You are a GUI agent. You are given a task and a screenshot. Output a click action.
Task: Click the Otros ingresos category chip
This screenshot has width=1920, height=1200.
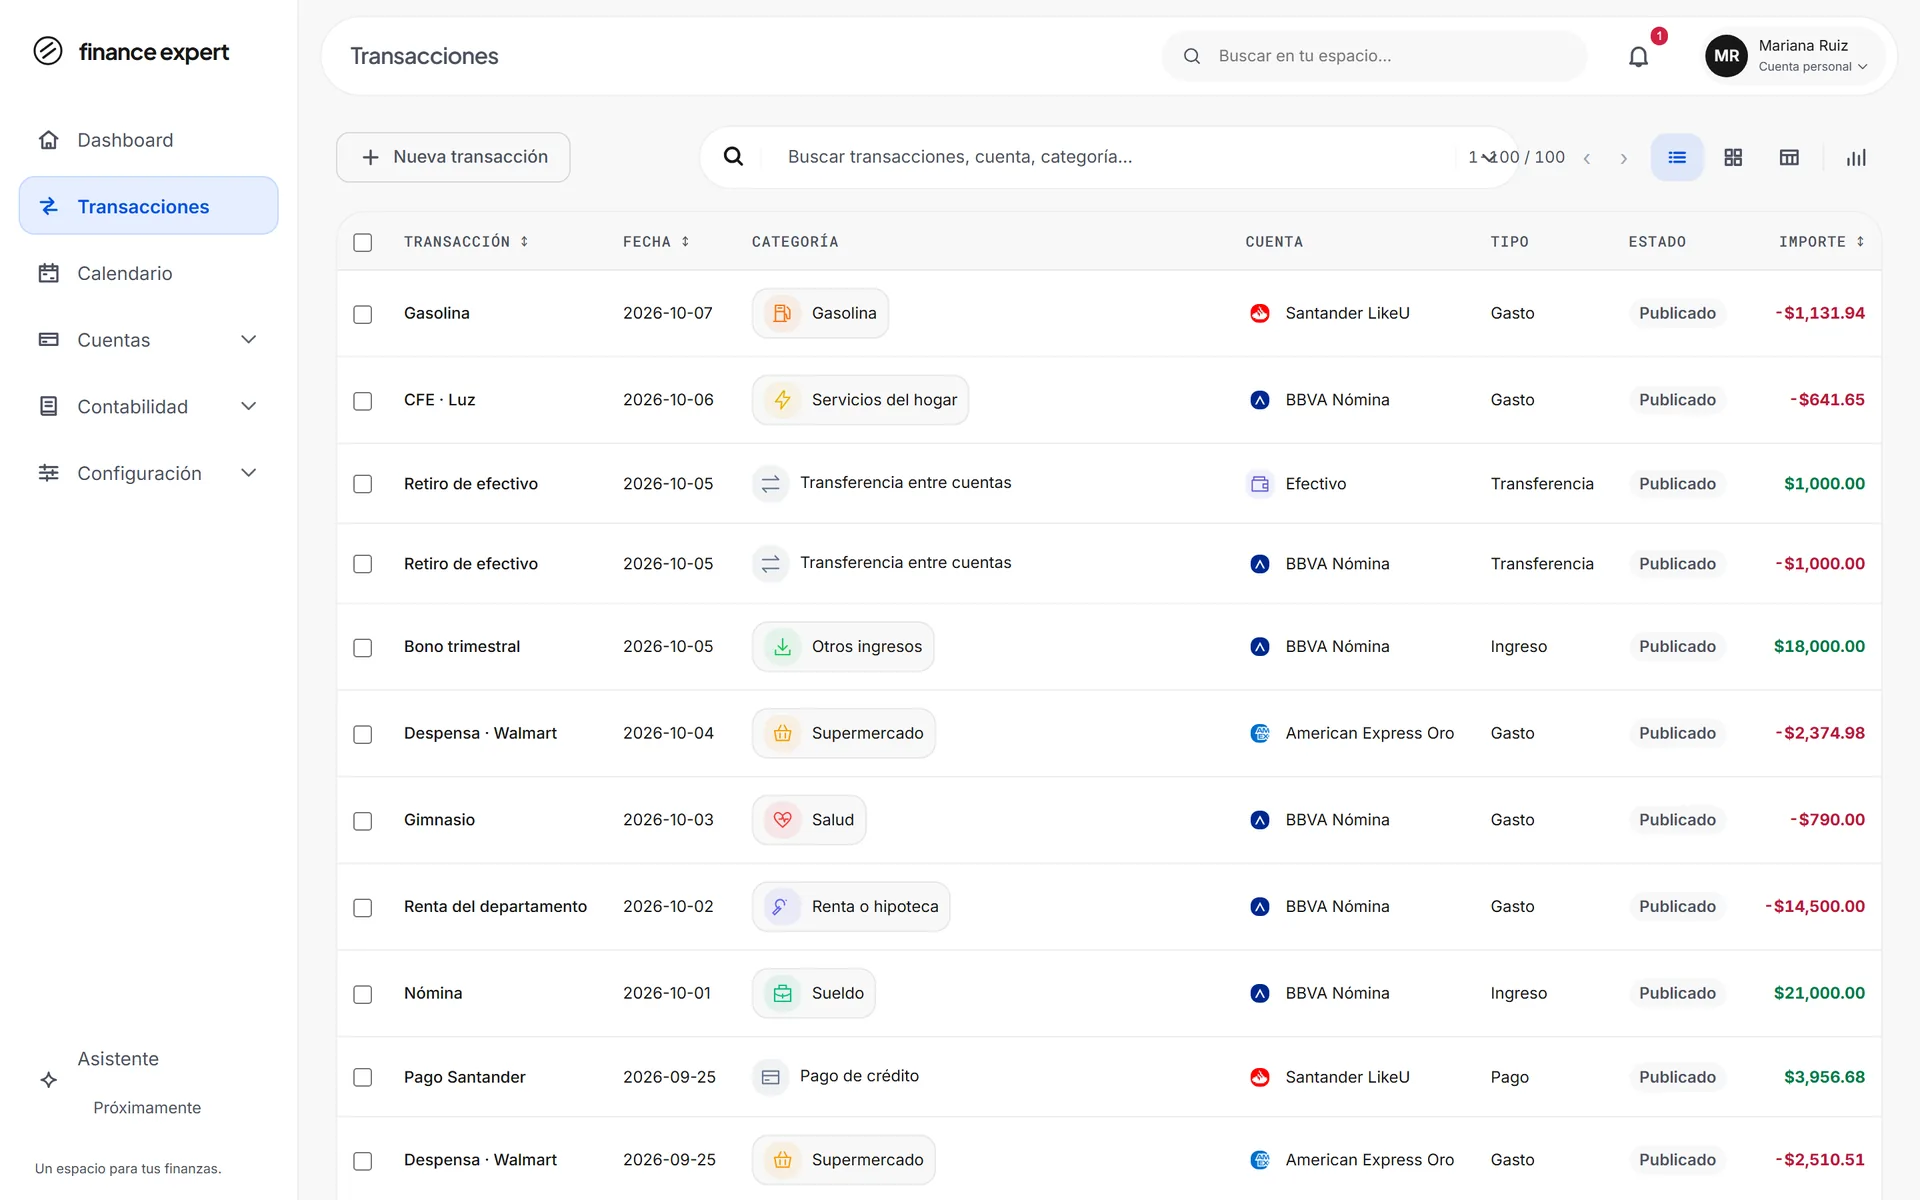843,647
